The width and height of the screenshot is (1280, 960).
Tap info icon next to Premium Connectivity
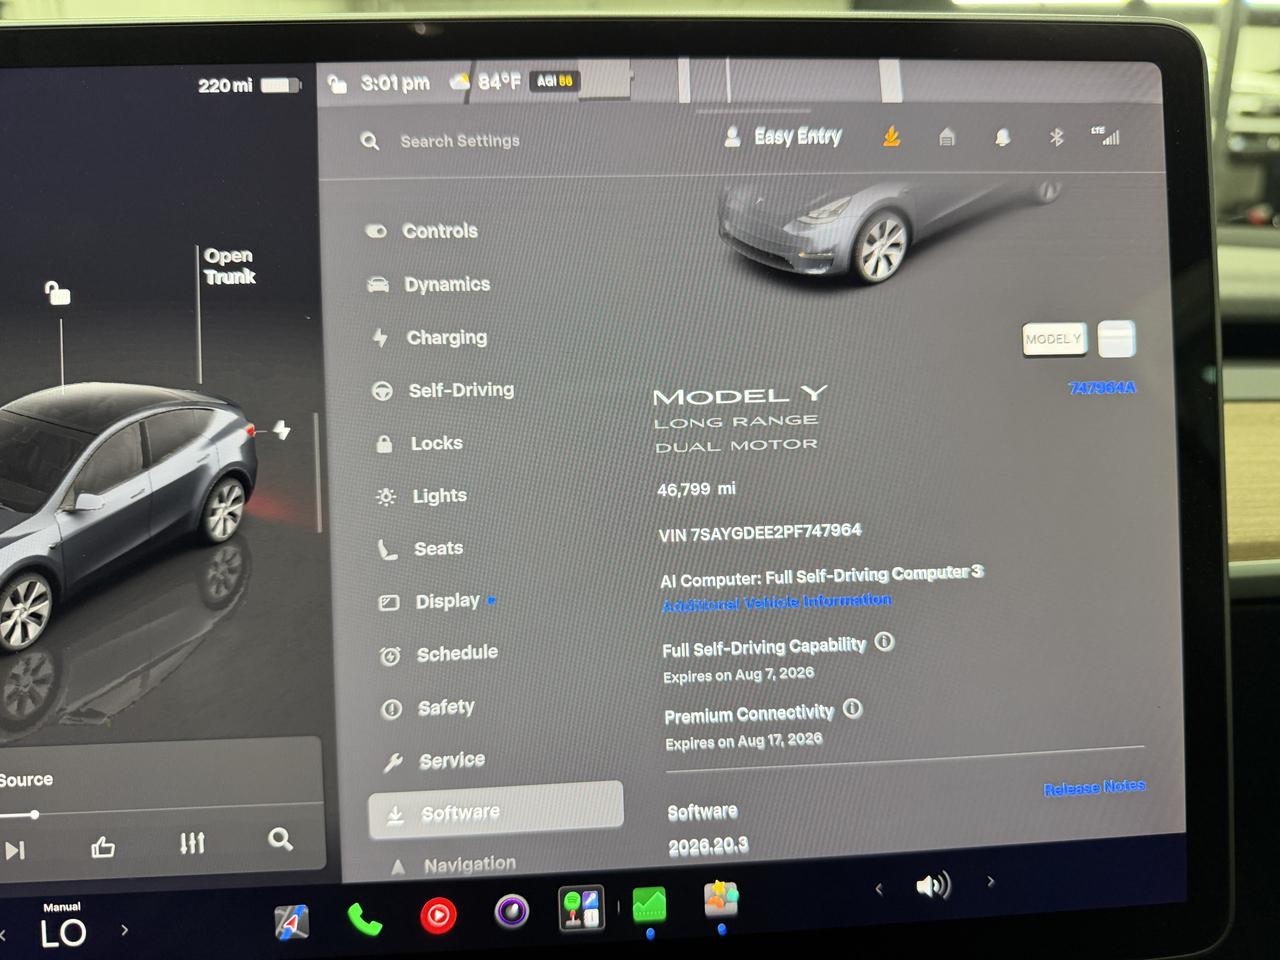(852, 709)
